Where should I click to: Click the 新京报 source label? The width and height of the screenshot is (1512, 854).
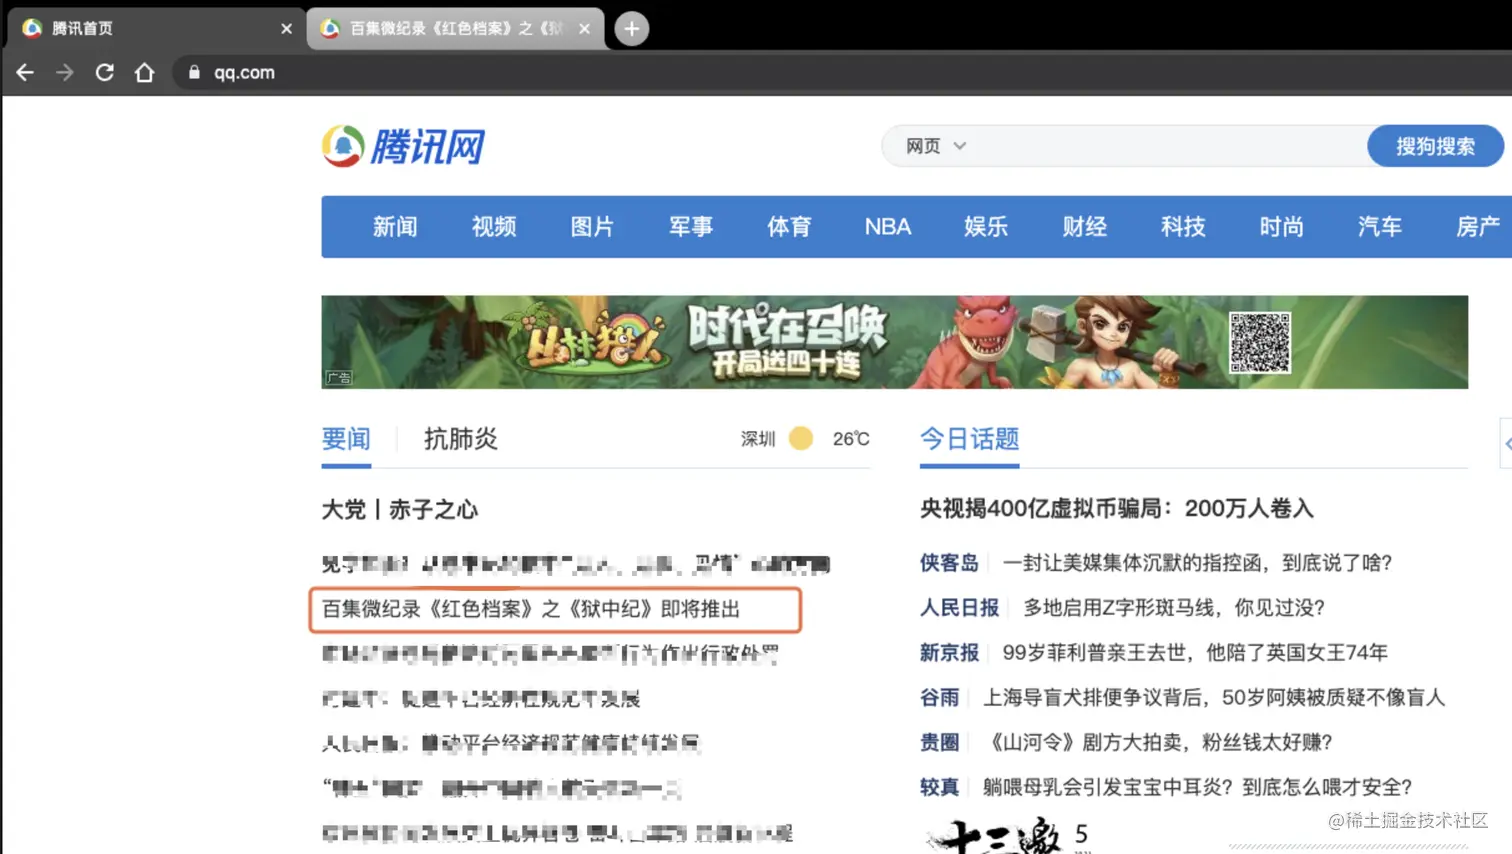pyautogui.click(x=949, y=653)
